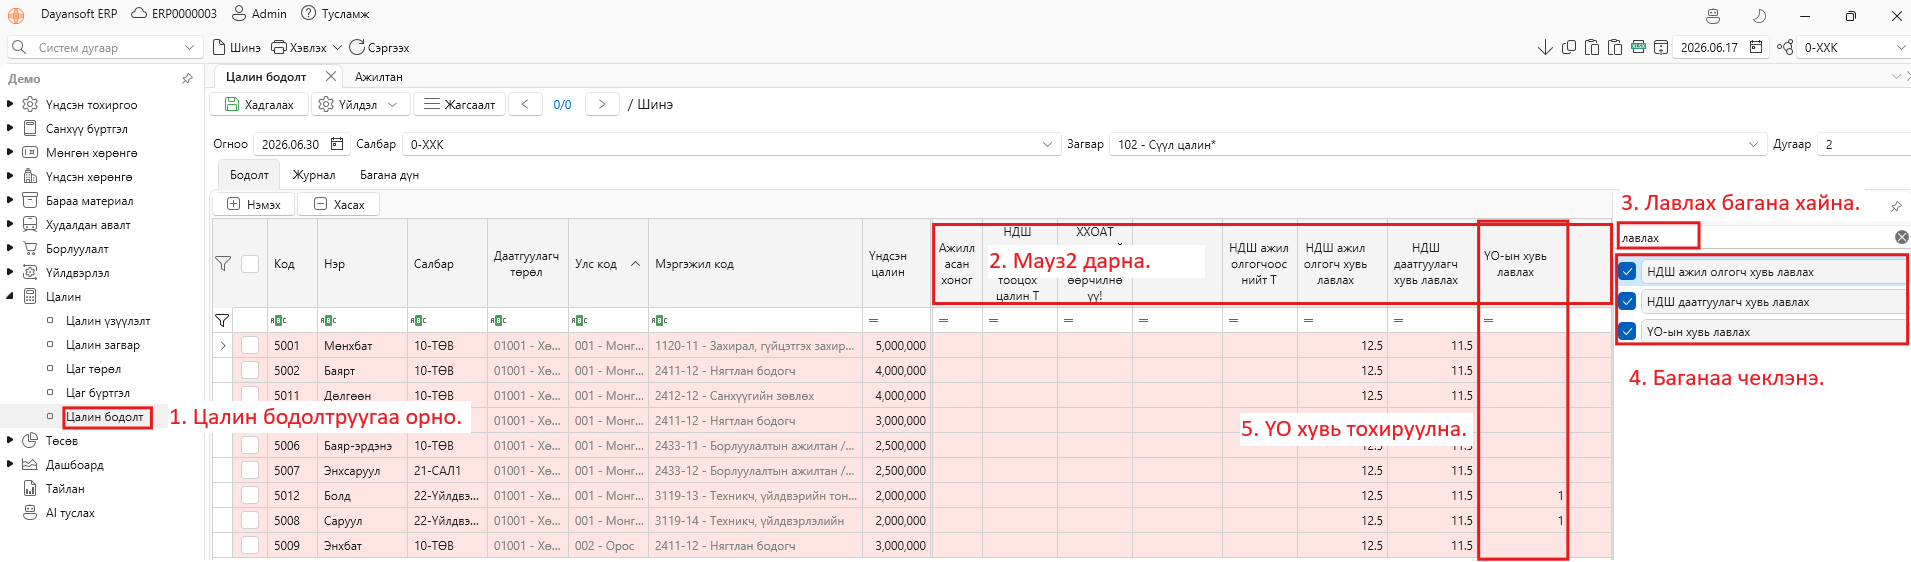
Task: Open Тайлан in the sidebar
Action: click(65, 488)
